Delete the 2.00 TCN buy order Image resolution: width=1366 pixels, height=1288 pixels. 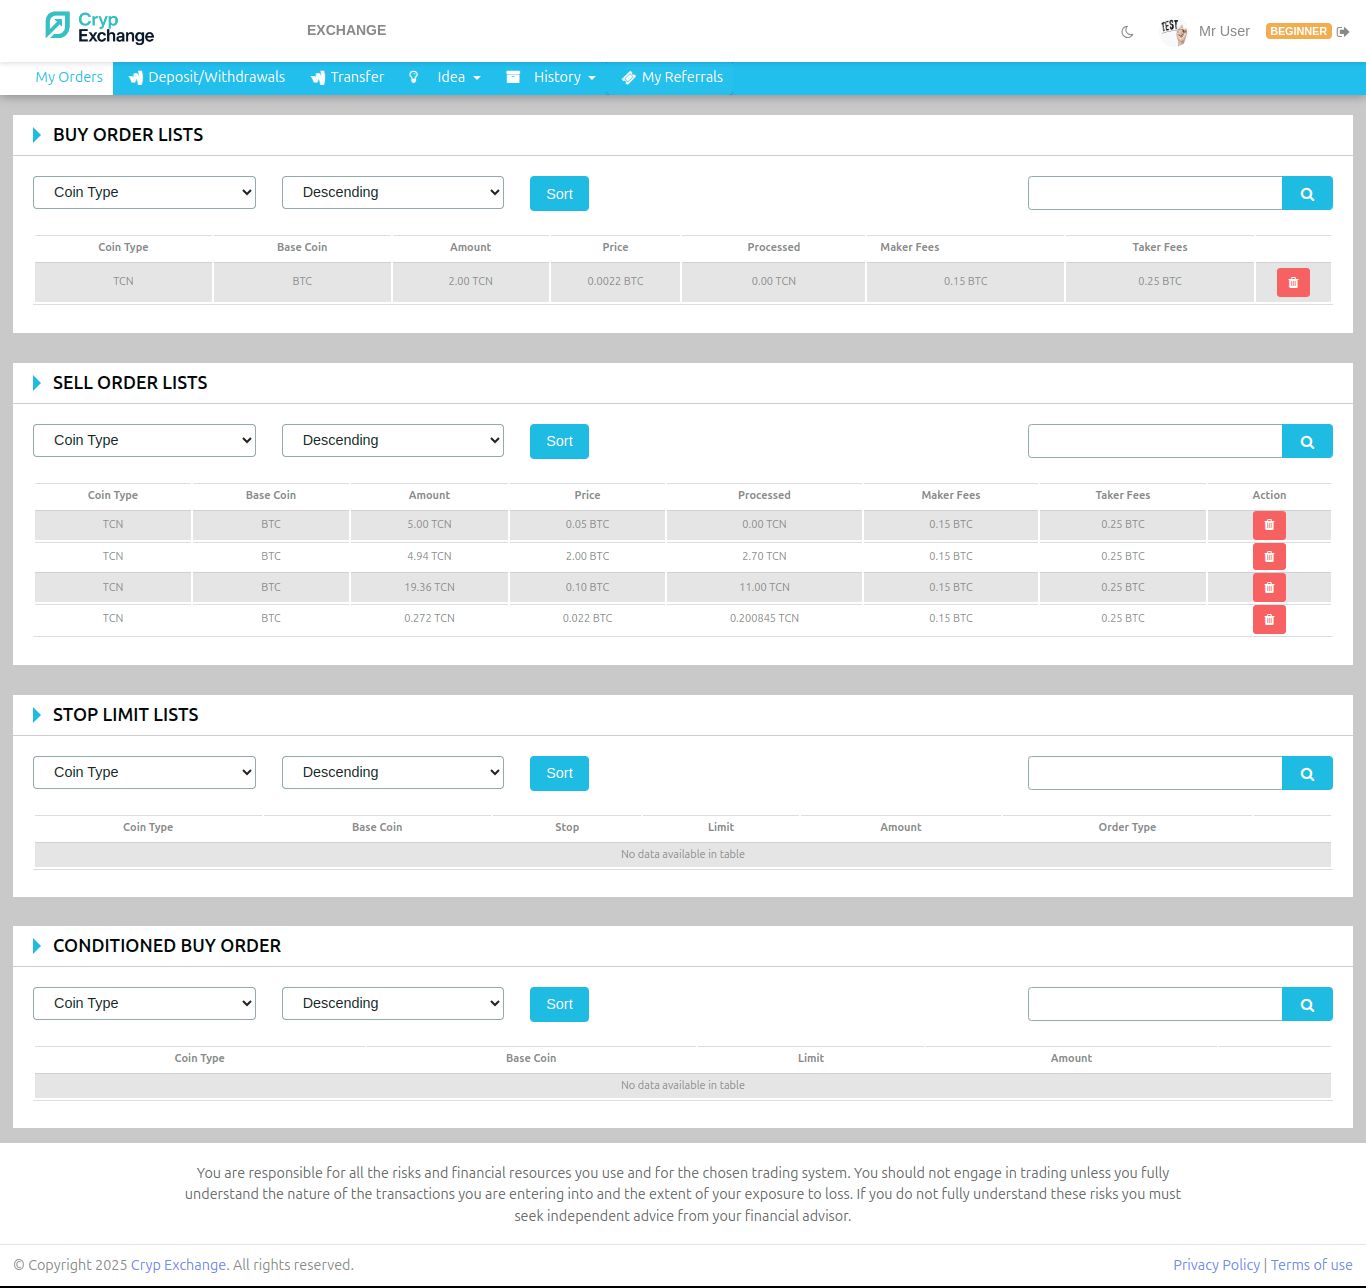coord(1292,283)
